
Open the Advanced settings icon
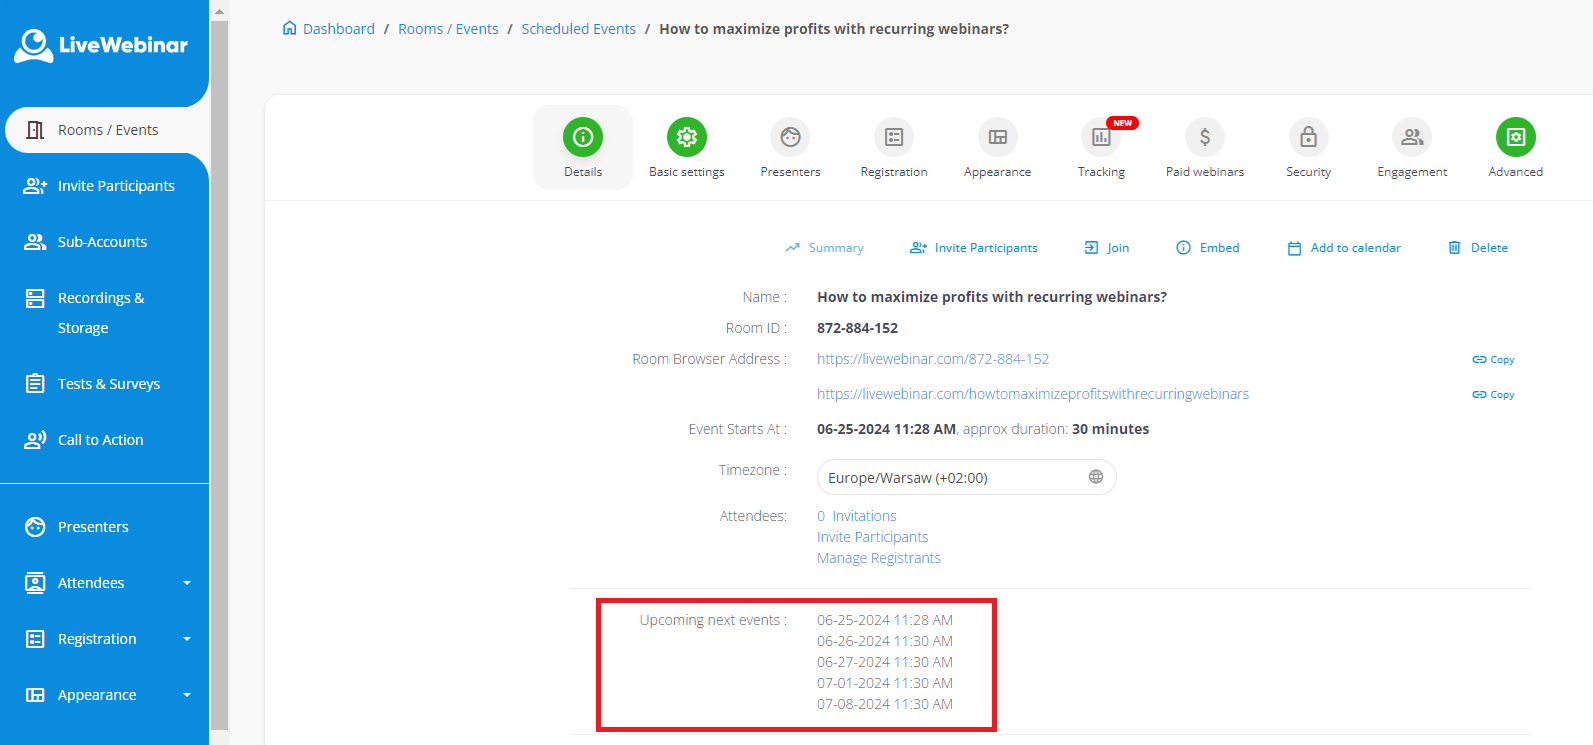pyautogui.click(x=1515, y=138)
